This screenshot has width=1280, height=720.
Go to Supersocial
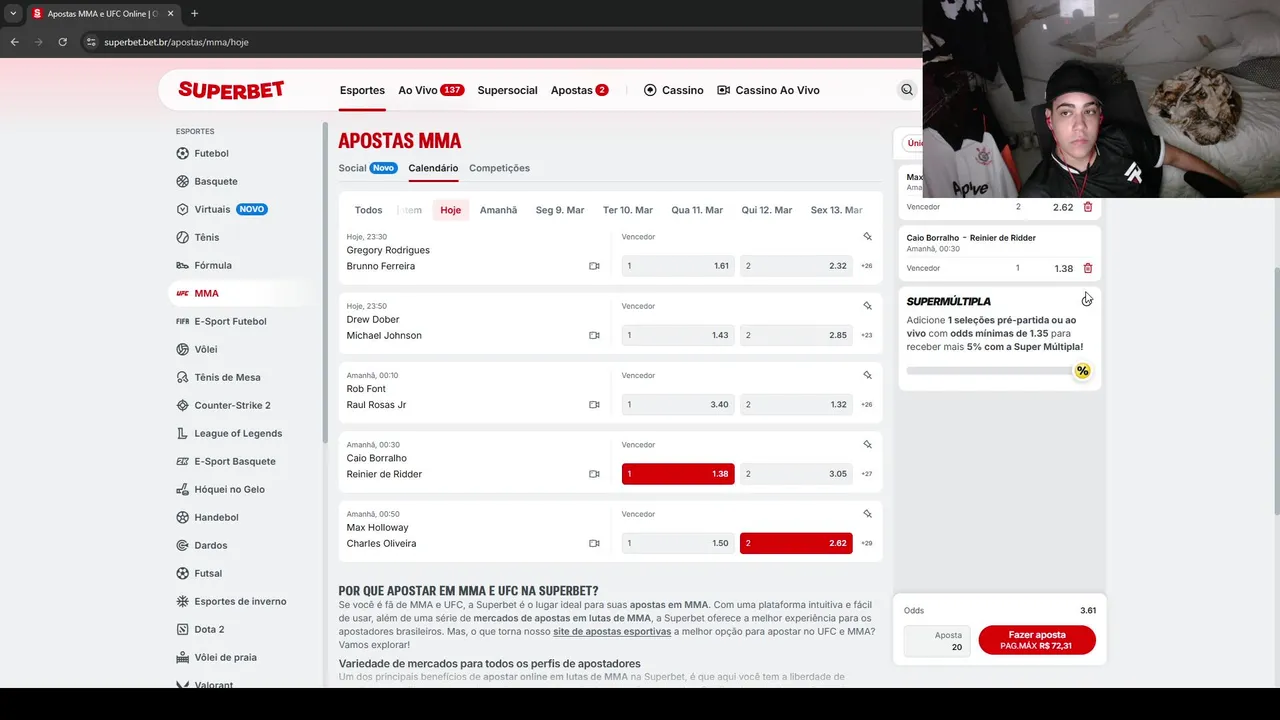(507, 90)
